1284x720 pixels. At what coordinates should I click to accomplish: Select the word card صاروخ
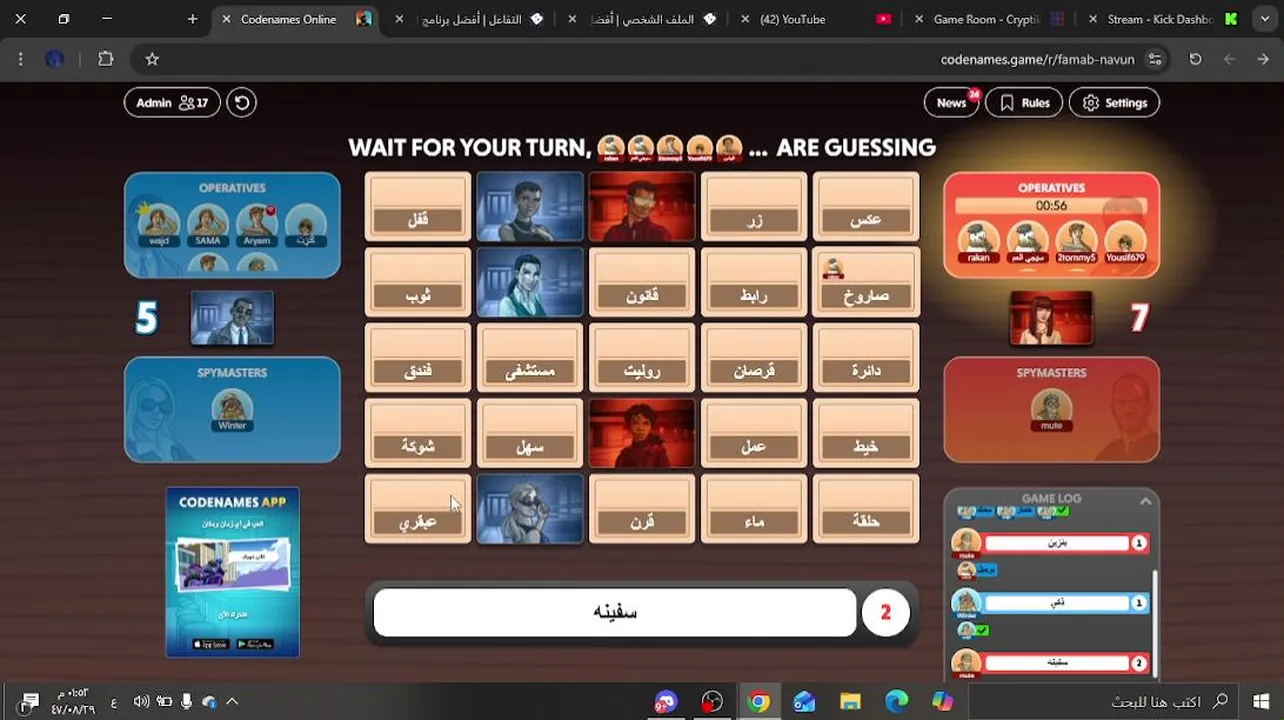tap(866, 283)
